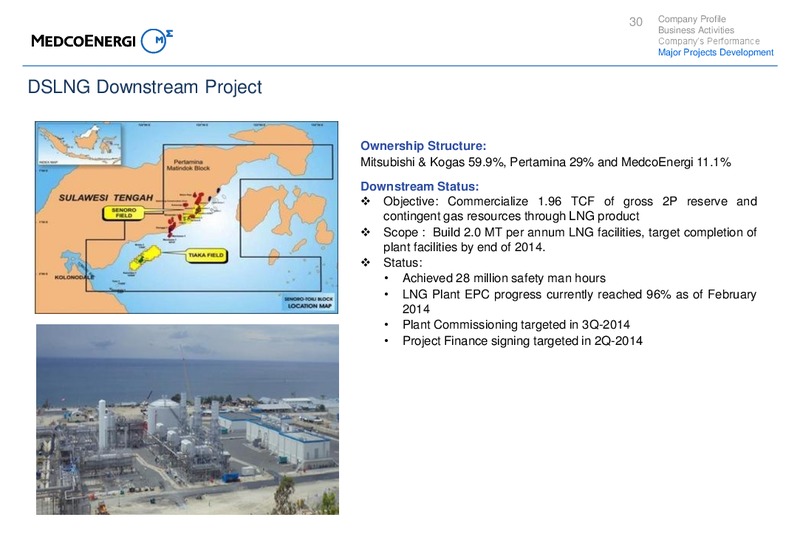Click the diamond bullet beside Status
This screenshot has width=800, height=554.
click(x=366, y=263)
